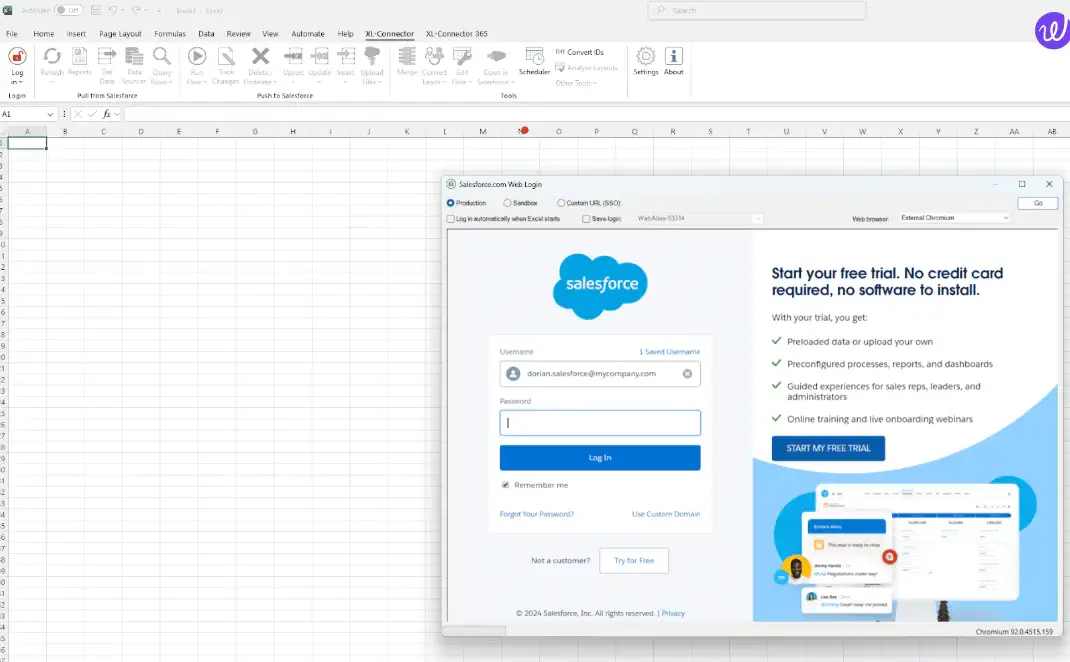Click the Use Custom Domain link
Image resolution: width=1070 pixels, height=662 pixels.
[x=666, y=514]
